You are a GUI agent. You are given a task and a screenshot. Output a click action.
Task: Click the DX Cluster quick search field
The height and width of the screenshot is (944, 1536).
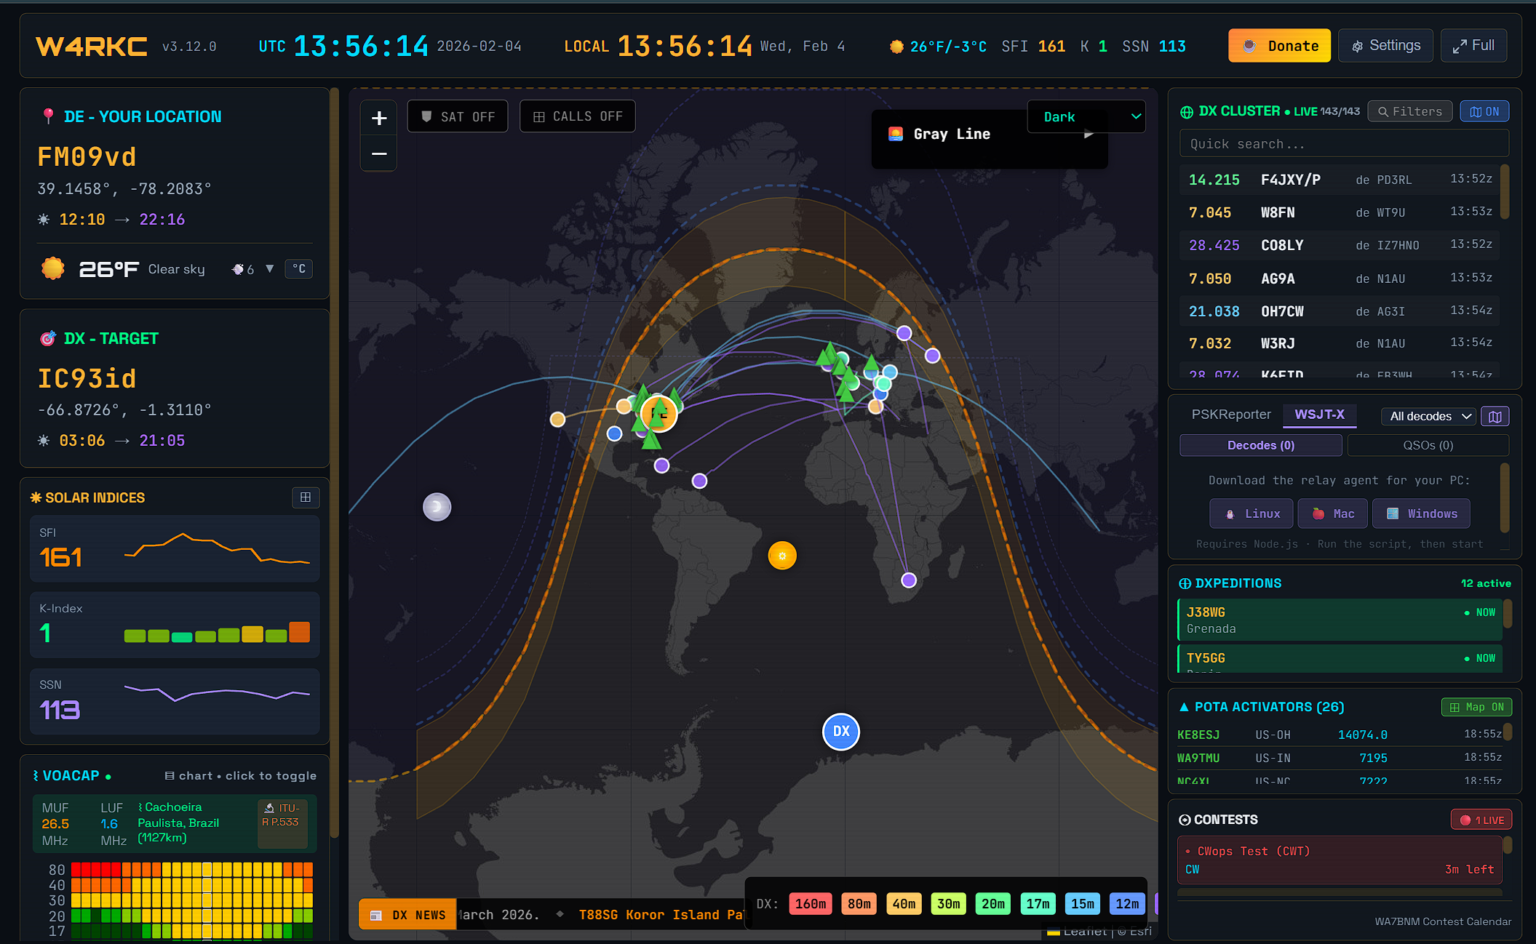coord(1343,144)
